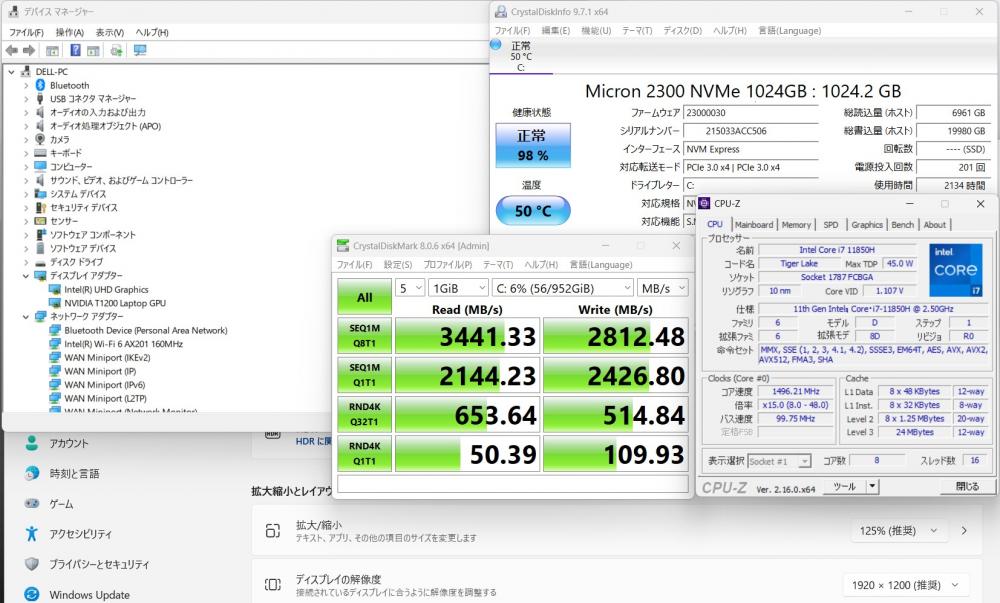Click the Intel Core i7 logo in CPU-Z
Image resolution: width=1000 pixels, height=603 pixels.
pos(955,270)
